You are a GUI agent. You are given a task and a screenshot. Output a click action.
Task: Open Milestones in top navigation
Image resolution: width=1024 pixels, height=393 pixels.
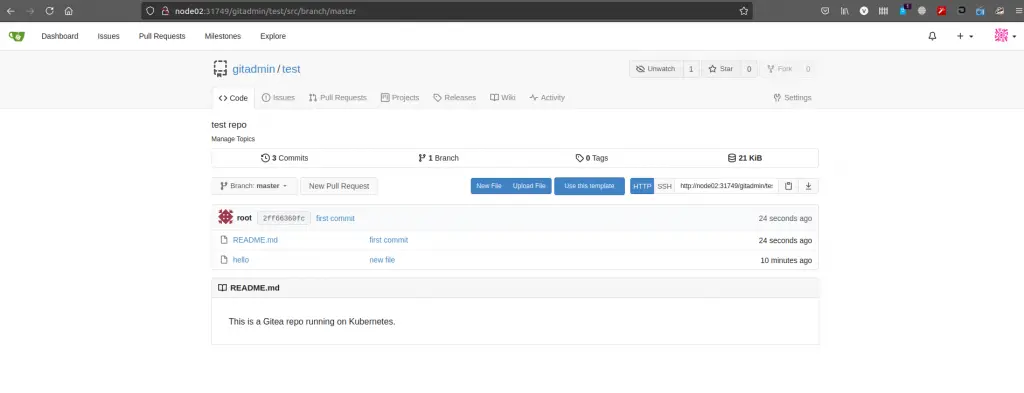click(223, 37)
